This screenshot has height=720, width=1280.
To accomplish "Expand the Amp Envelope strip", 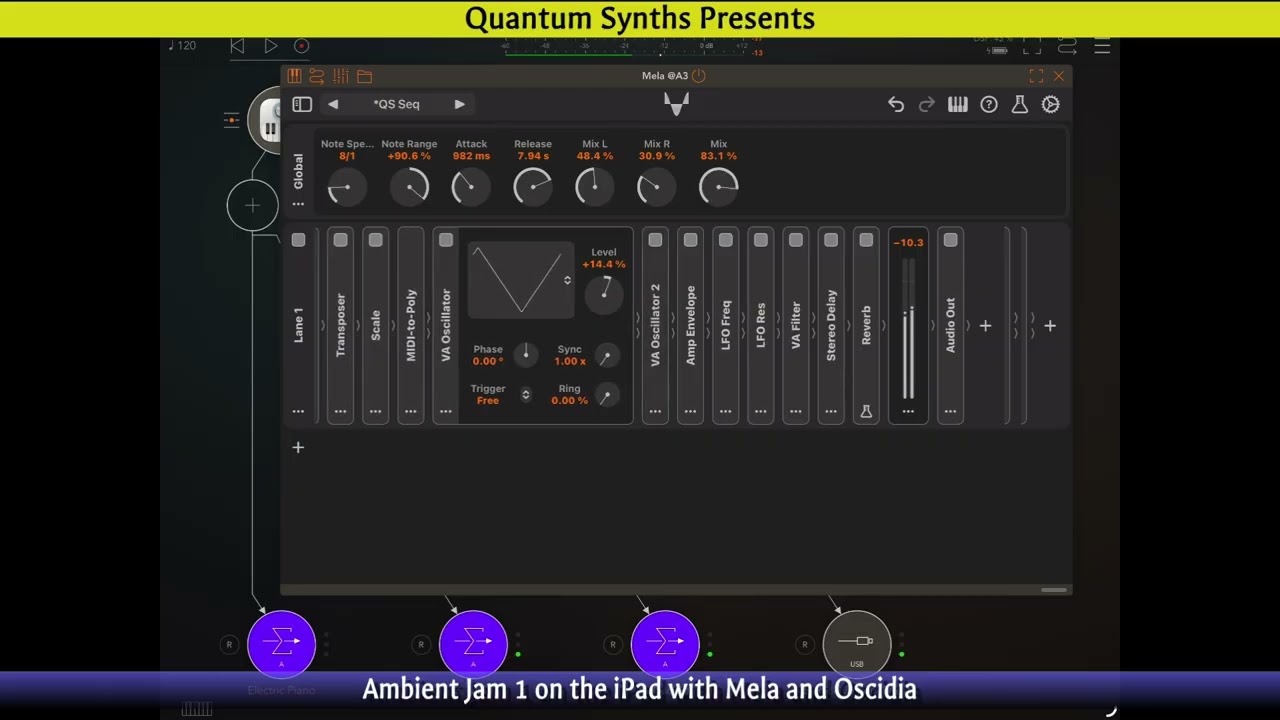I will point(690,325).
